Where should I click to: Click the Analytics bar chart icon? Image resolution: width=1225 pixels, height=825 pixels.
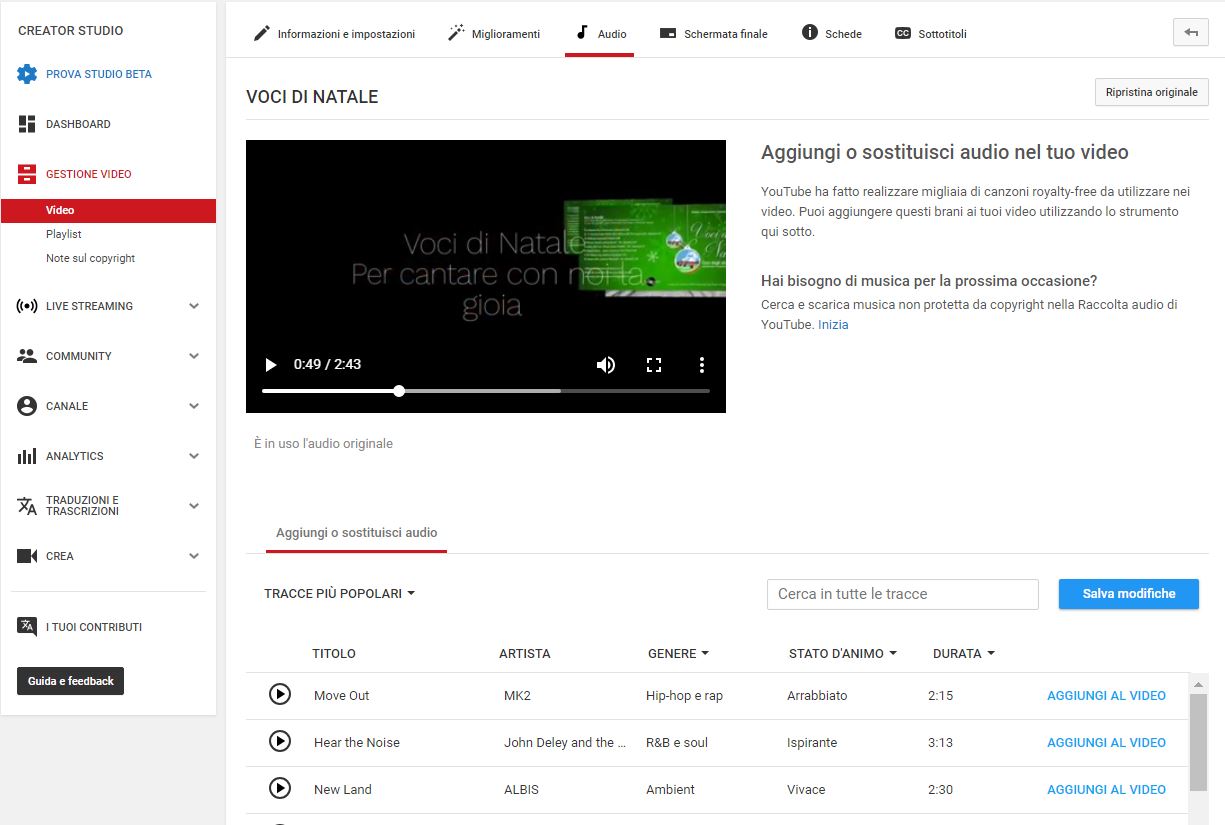[x=27, y=456]
